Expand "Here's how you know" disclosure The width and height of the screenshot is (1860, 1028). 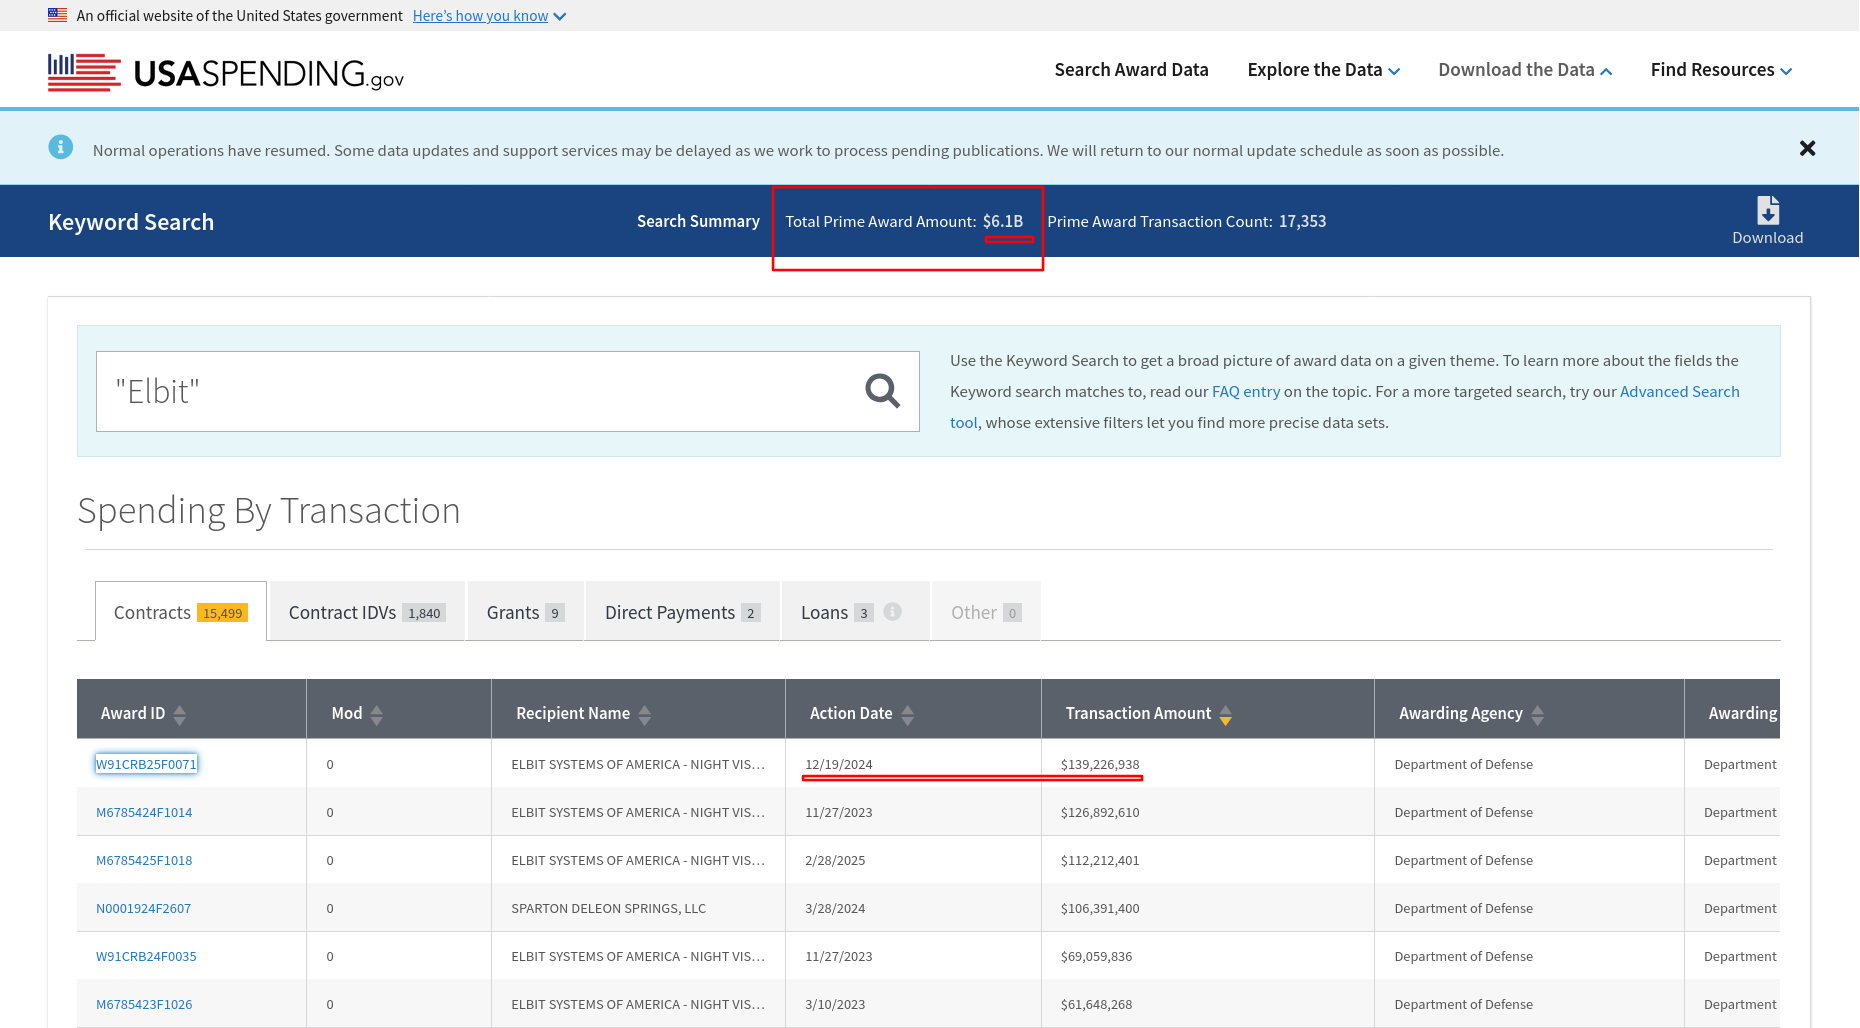click(489, 16)
